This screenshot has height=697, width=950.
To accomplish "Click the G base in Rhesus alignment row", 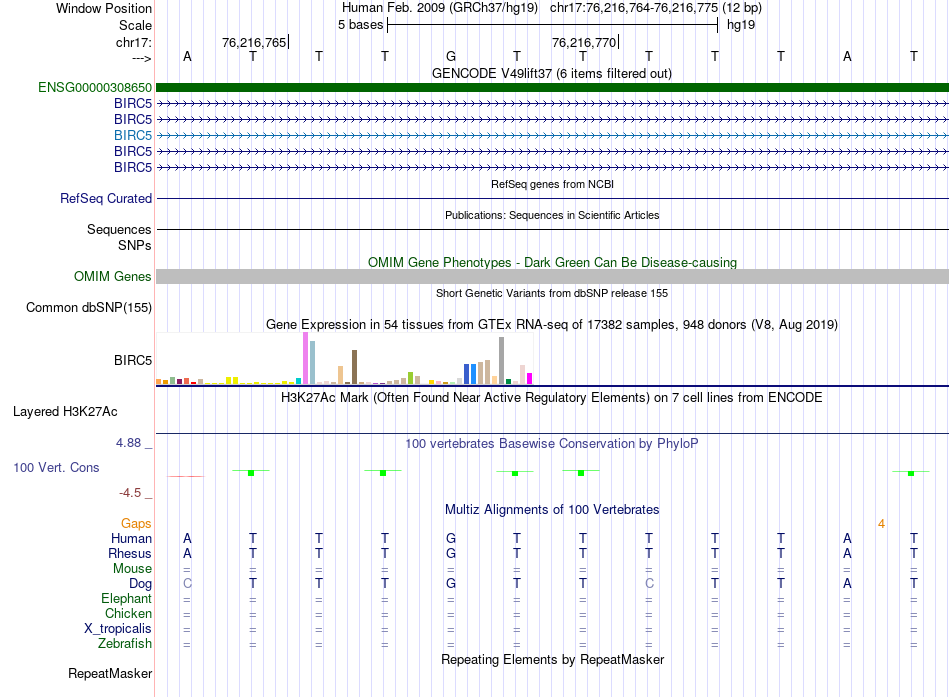I will (x=451, y=553).
